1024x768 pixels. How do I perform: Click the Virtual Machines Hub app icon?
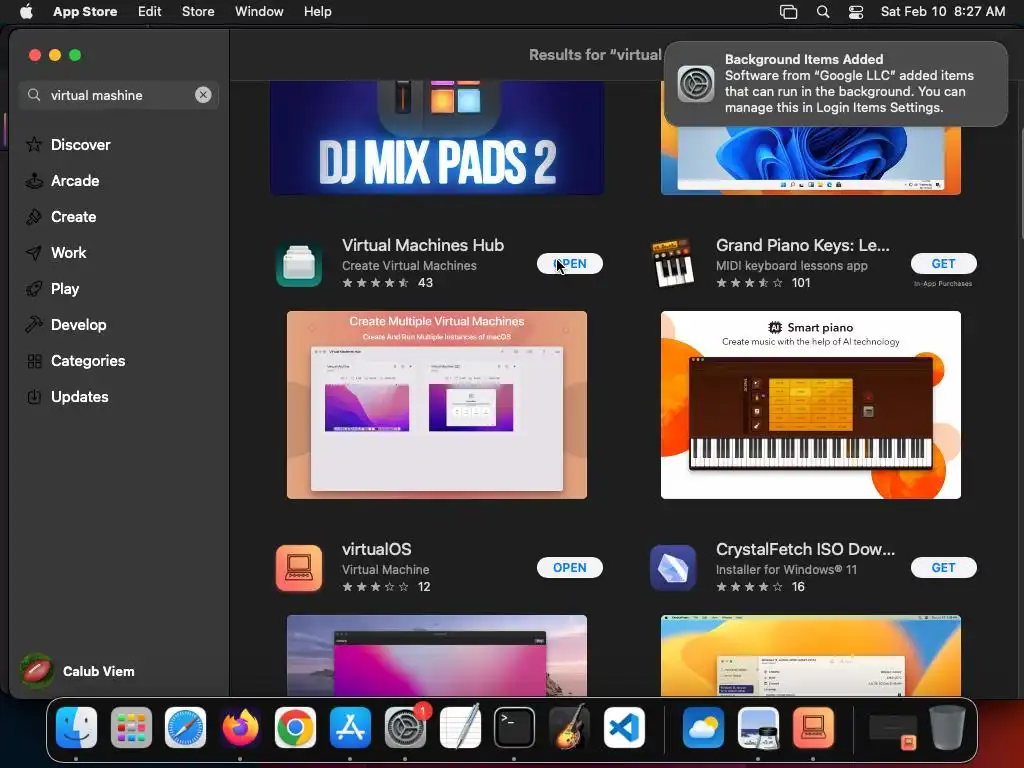(299, 264)
